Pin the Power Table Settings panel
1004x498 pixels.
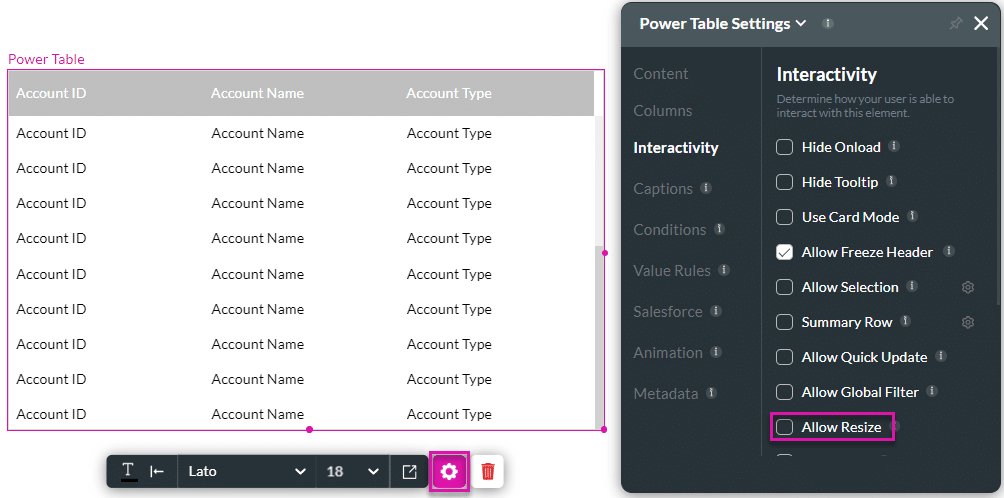tap(955, 24)
